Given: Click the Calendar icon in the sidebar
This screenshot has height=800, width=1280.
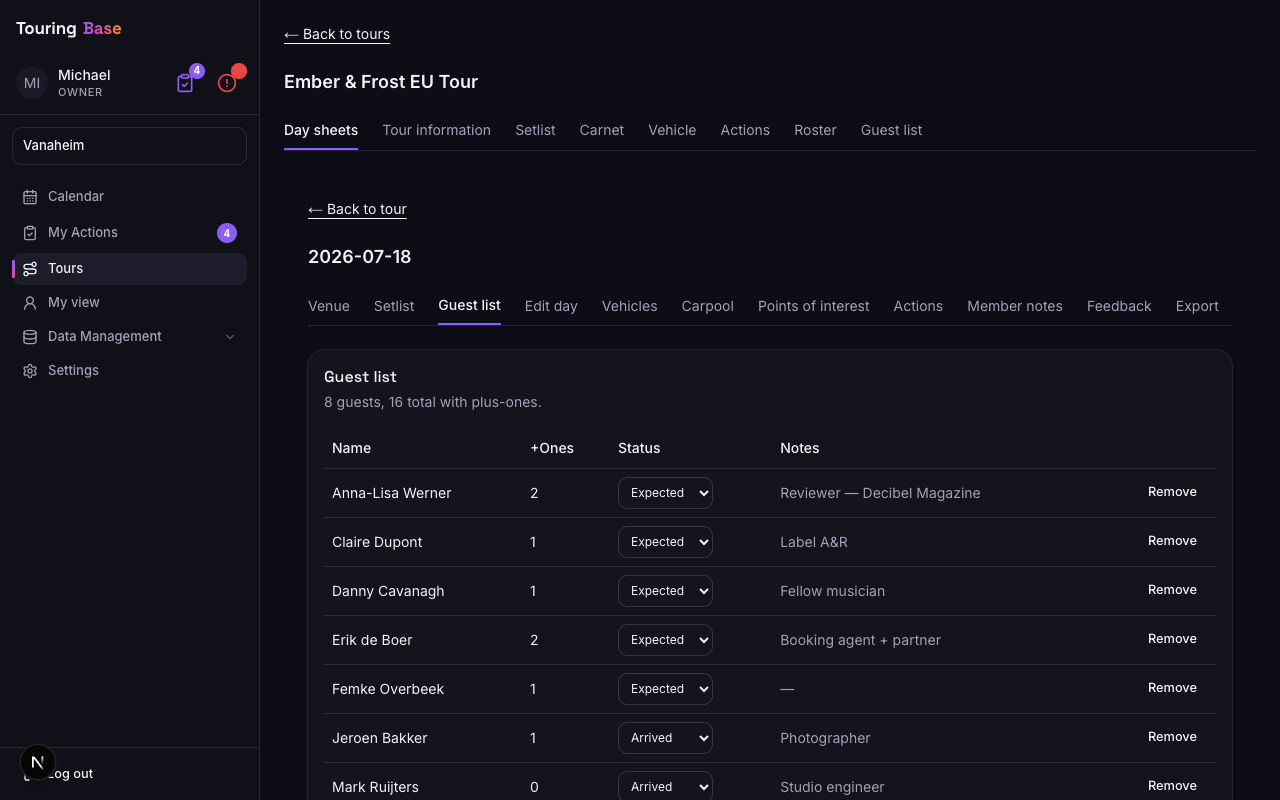Looking at the screenshot, I should pos(30,197).
